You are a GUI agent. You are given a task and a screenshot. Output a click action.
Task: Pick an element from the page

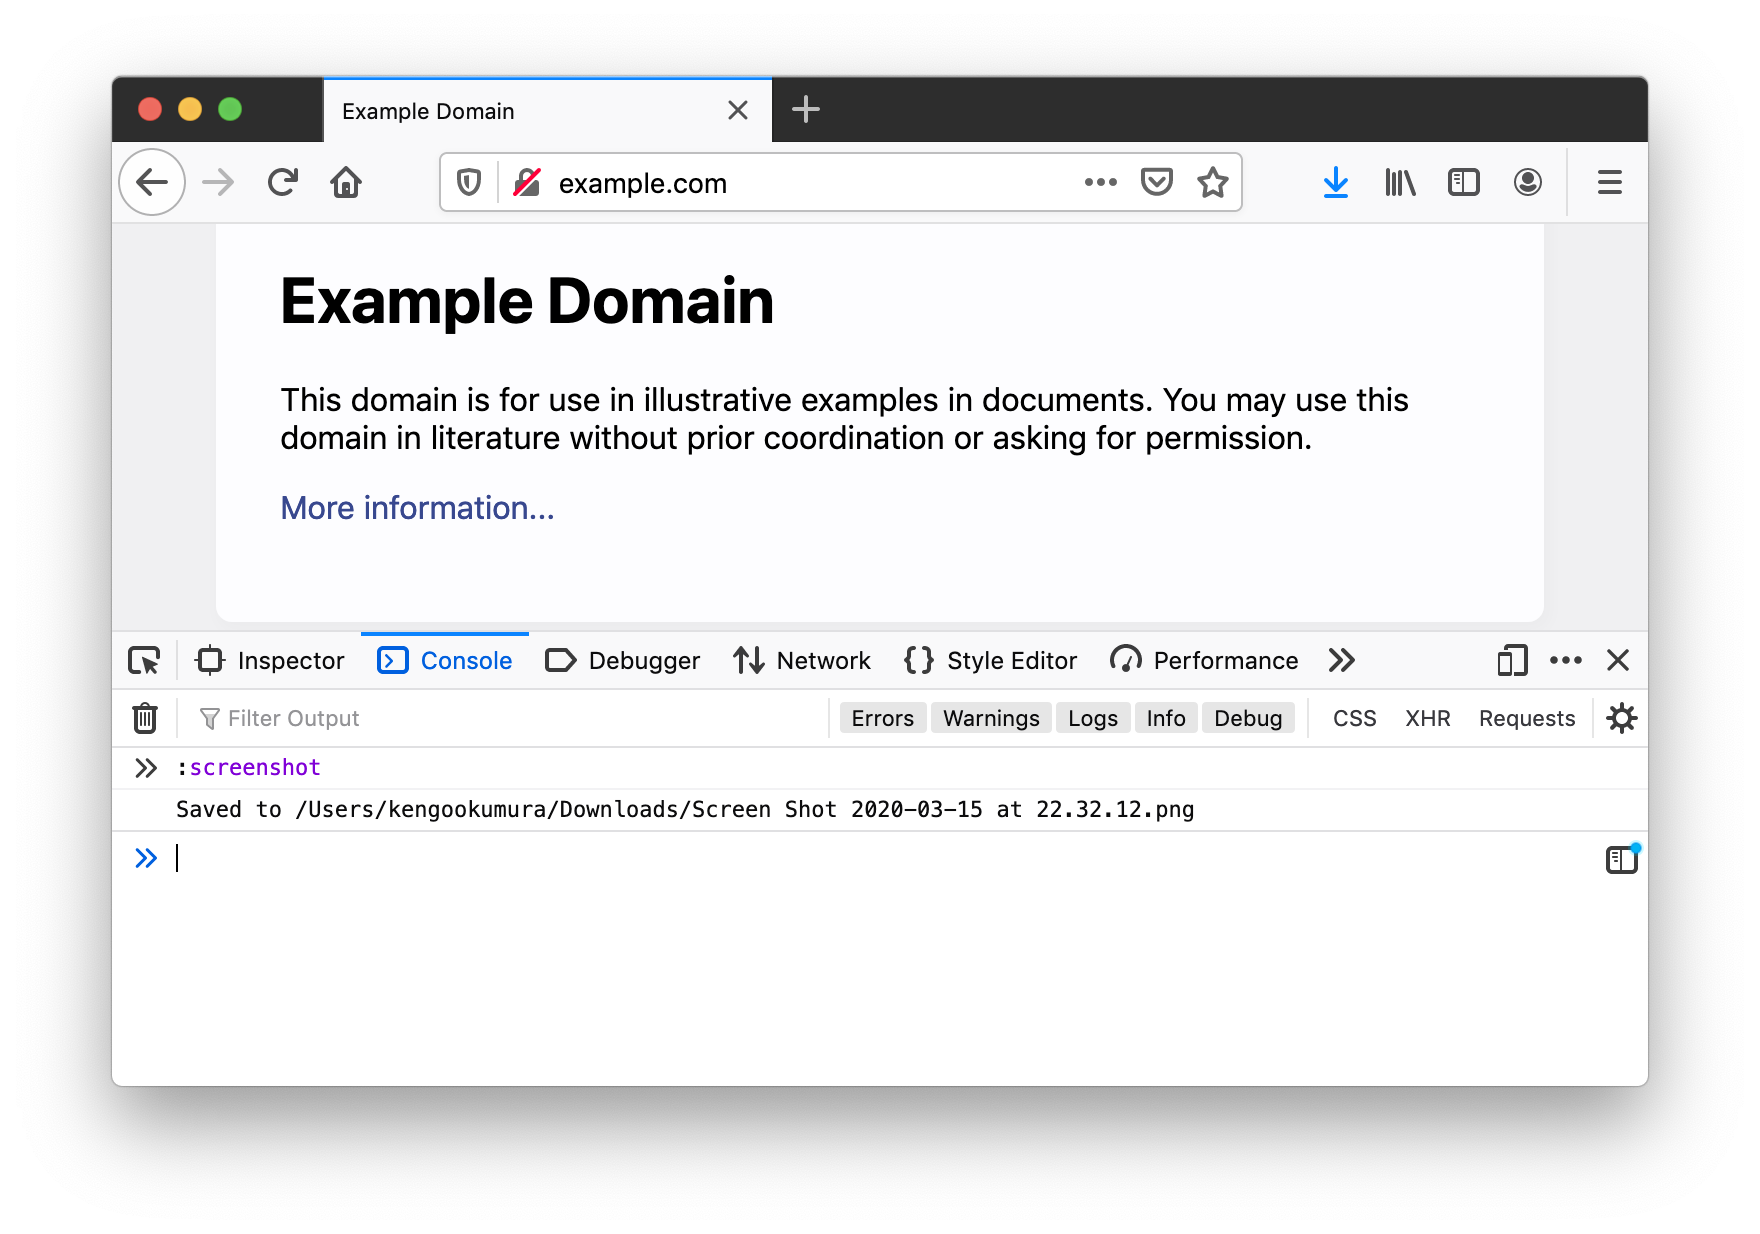coord(144,661)
